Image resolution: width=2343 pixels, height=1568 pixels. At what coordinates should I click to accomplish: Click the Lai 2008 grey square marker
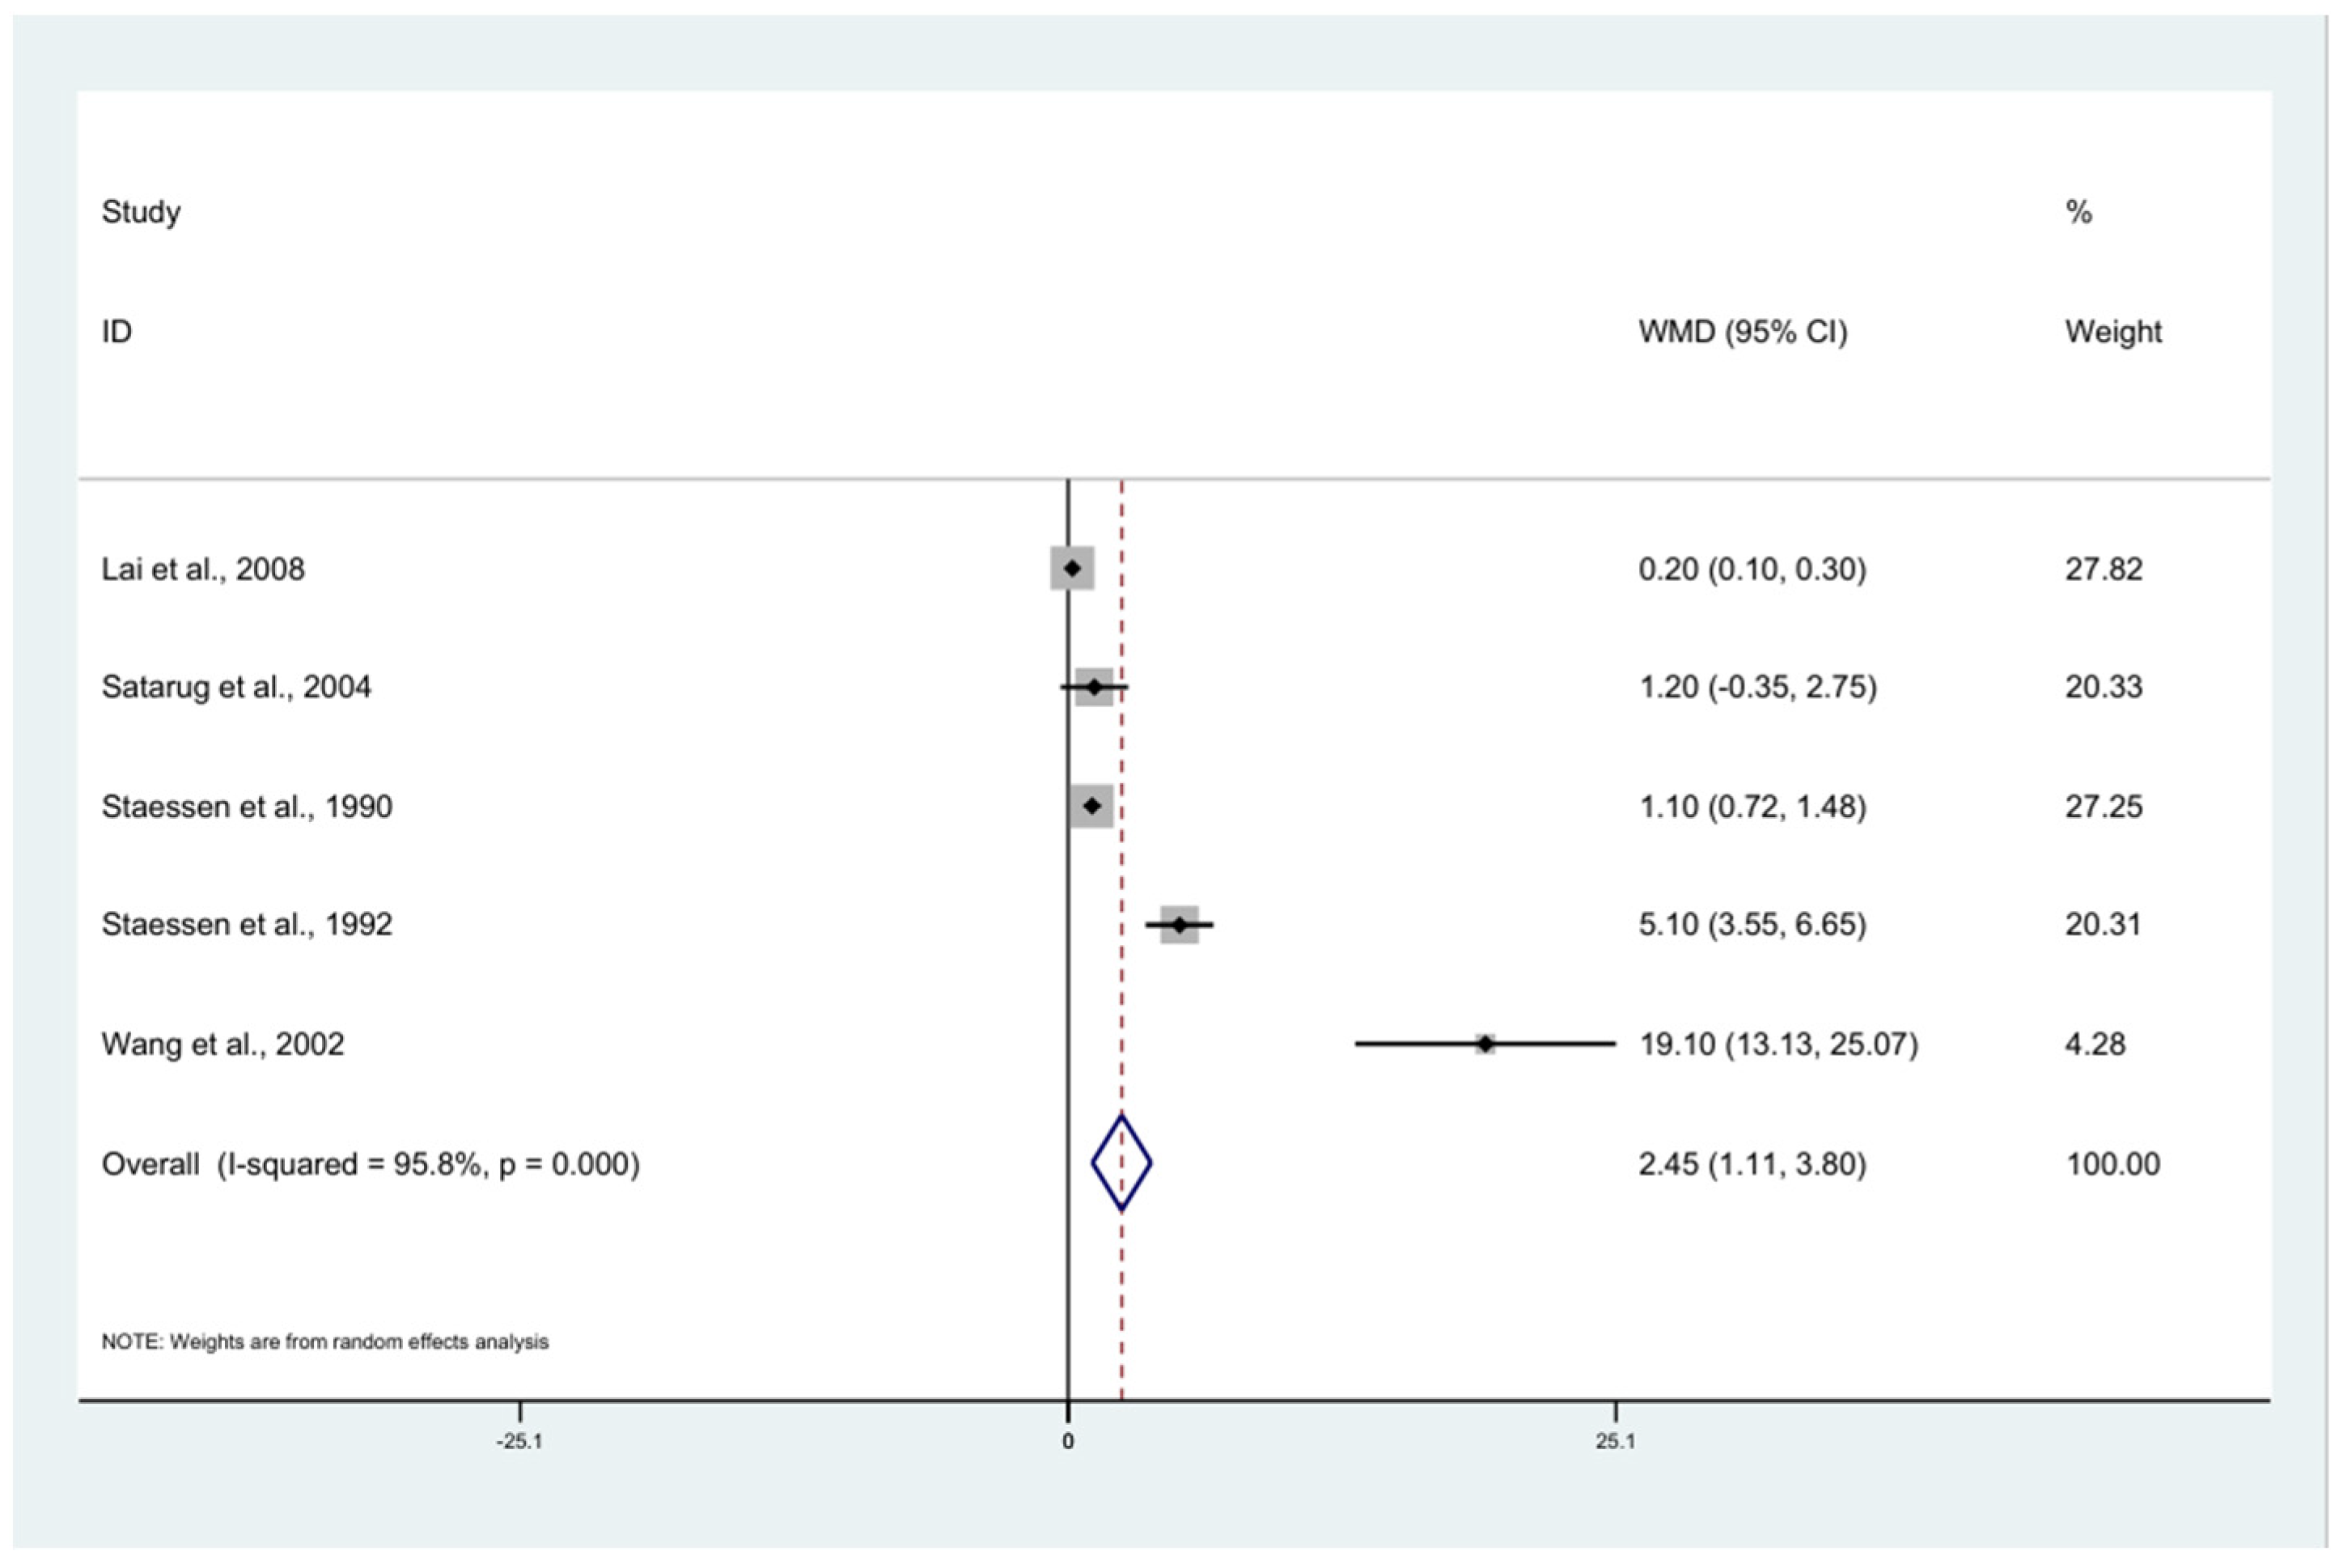click(1072, 569)
